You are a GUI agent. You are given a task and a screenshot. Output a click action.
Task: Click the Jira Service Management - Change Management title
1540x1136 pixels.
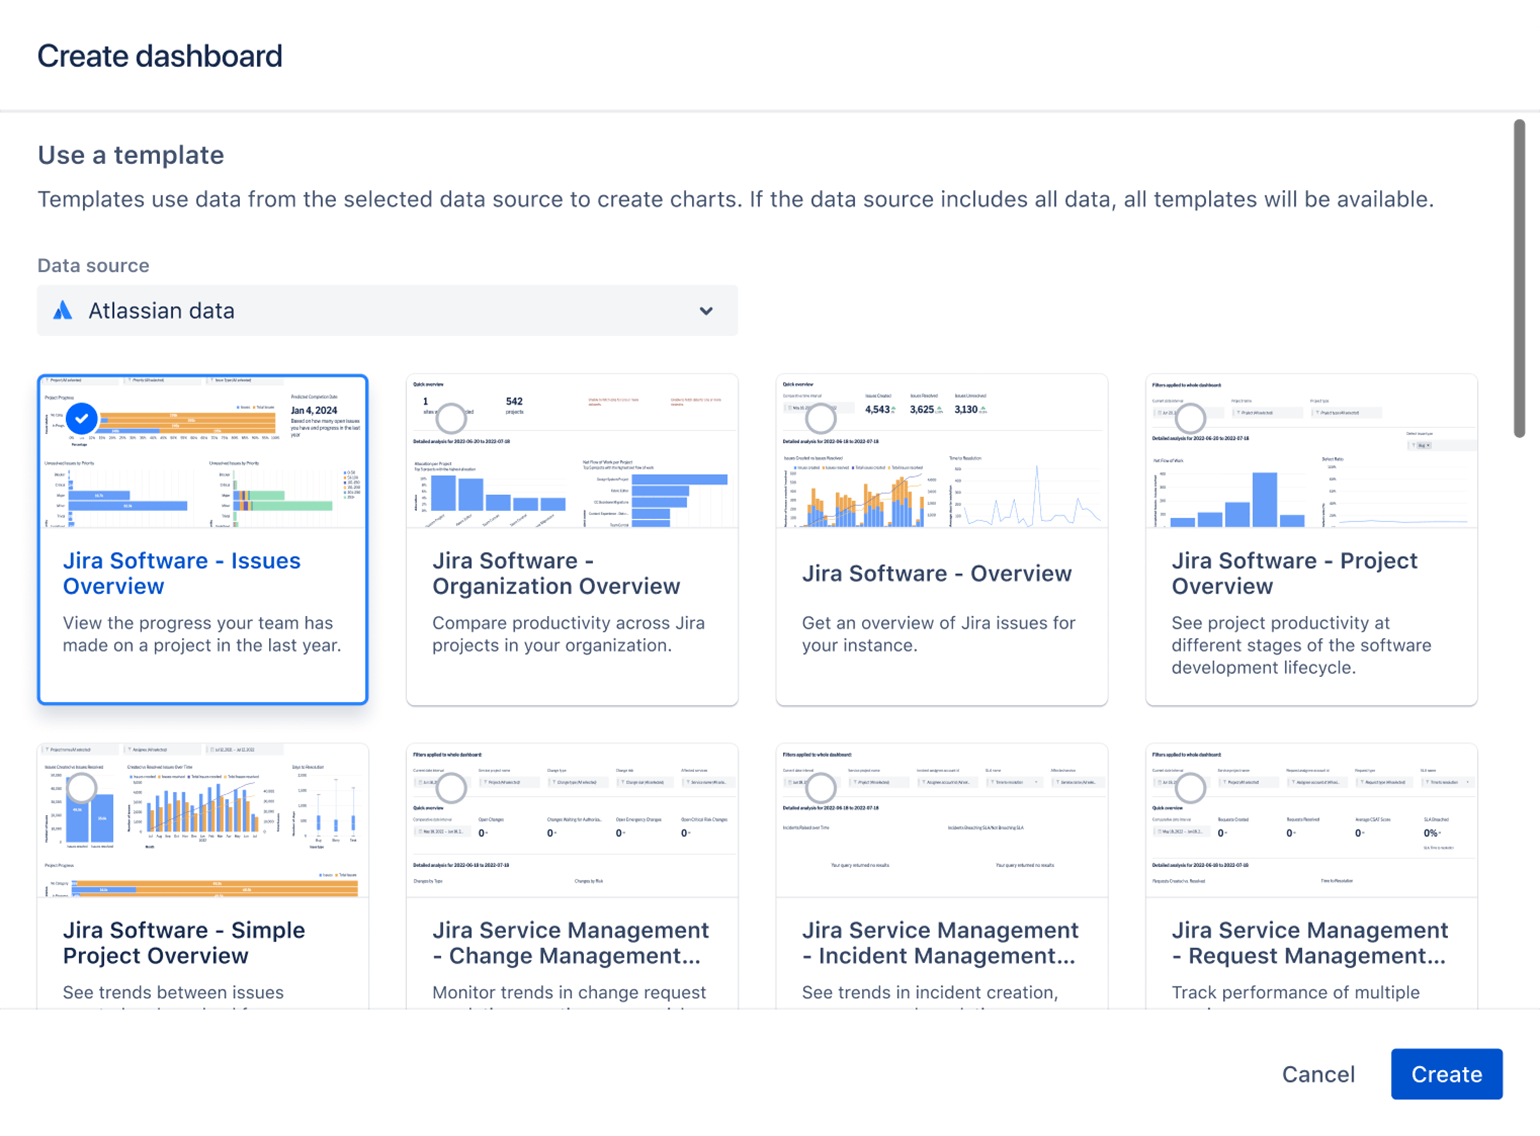point(570,943)
